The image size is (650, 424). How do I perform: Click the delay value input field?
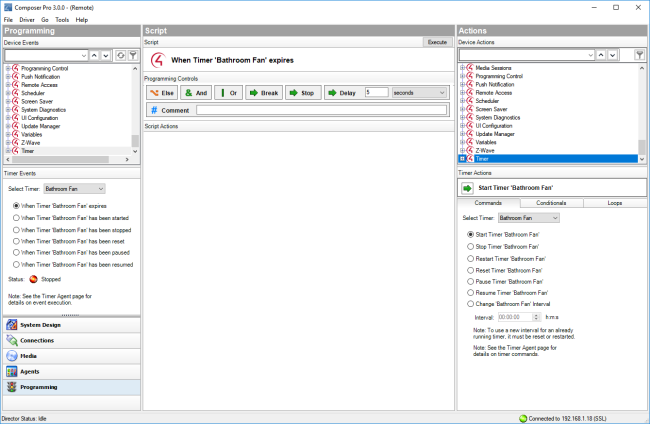pos(376,92)
